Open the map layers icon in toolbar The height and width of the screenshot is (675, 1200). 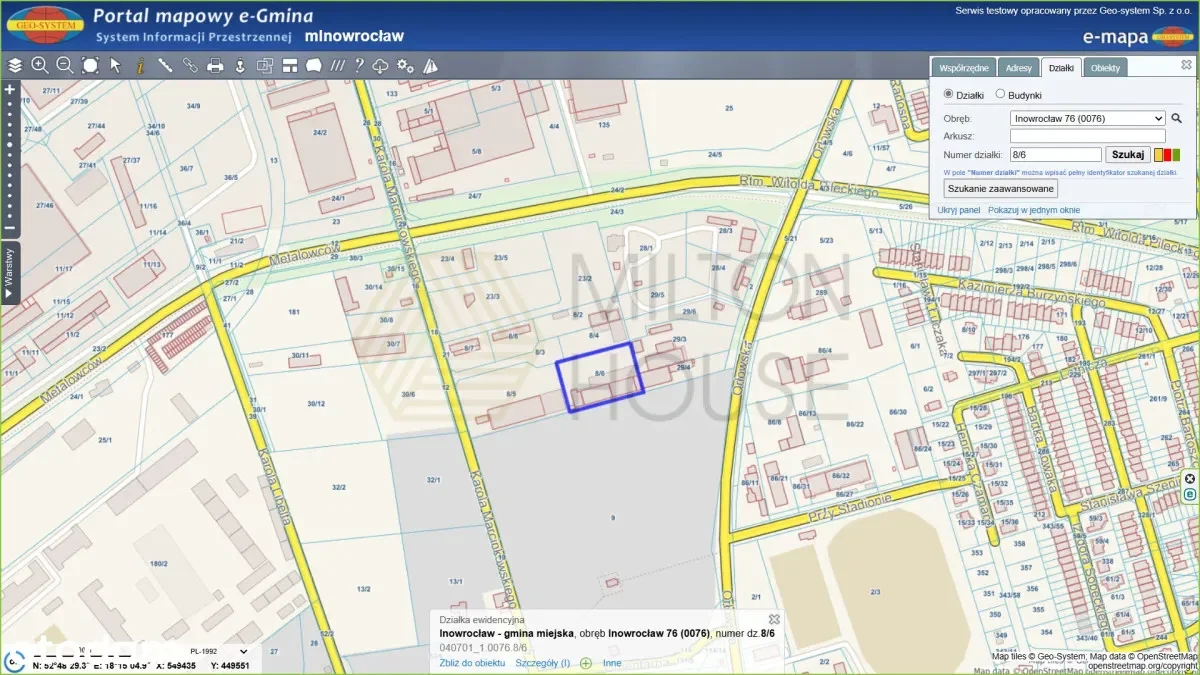(14, 65)
